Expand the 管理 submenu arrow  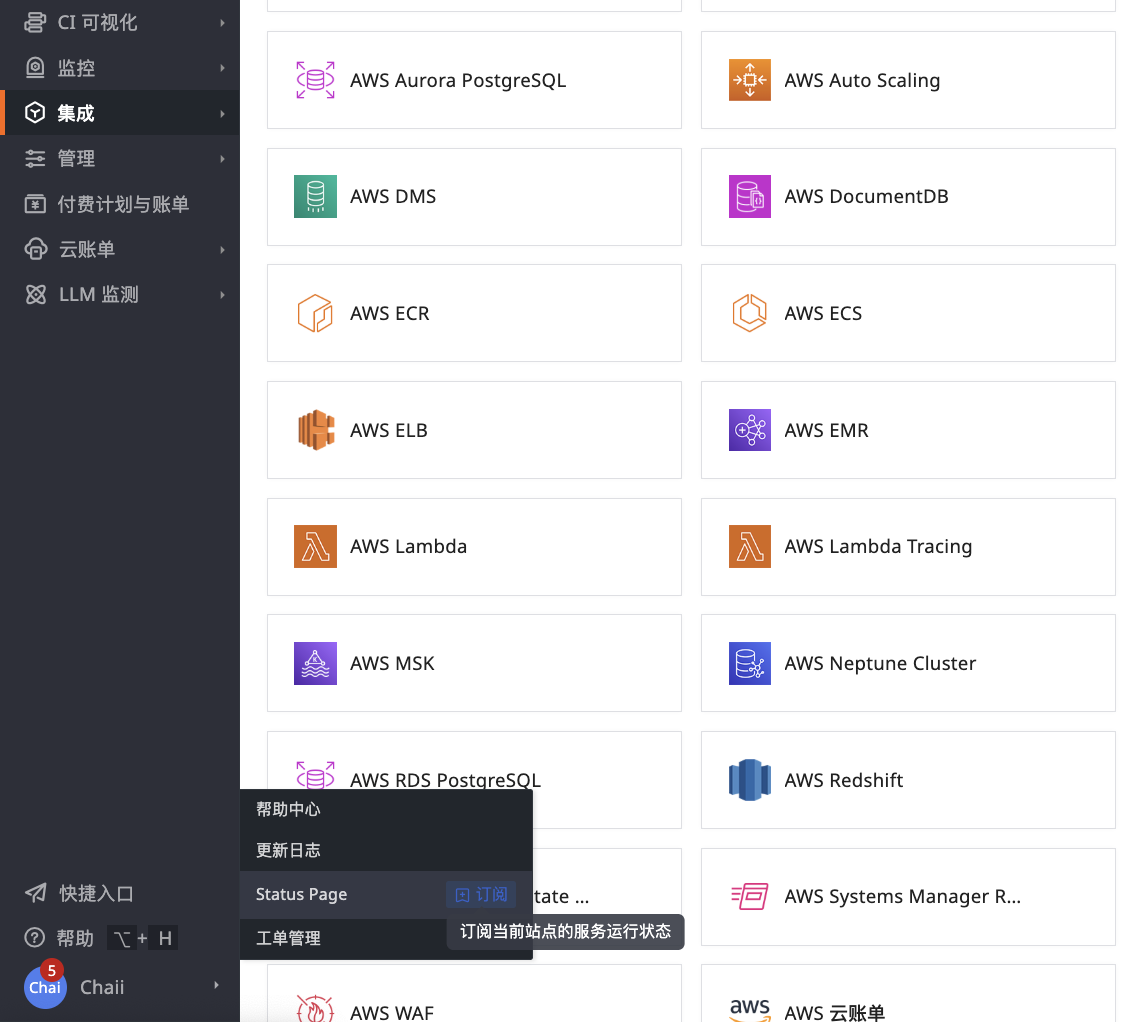(x=222, y=159)
